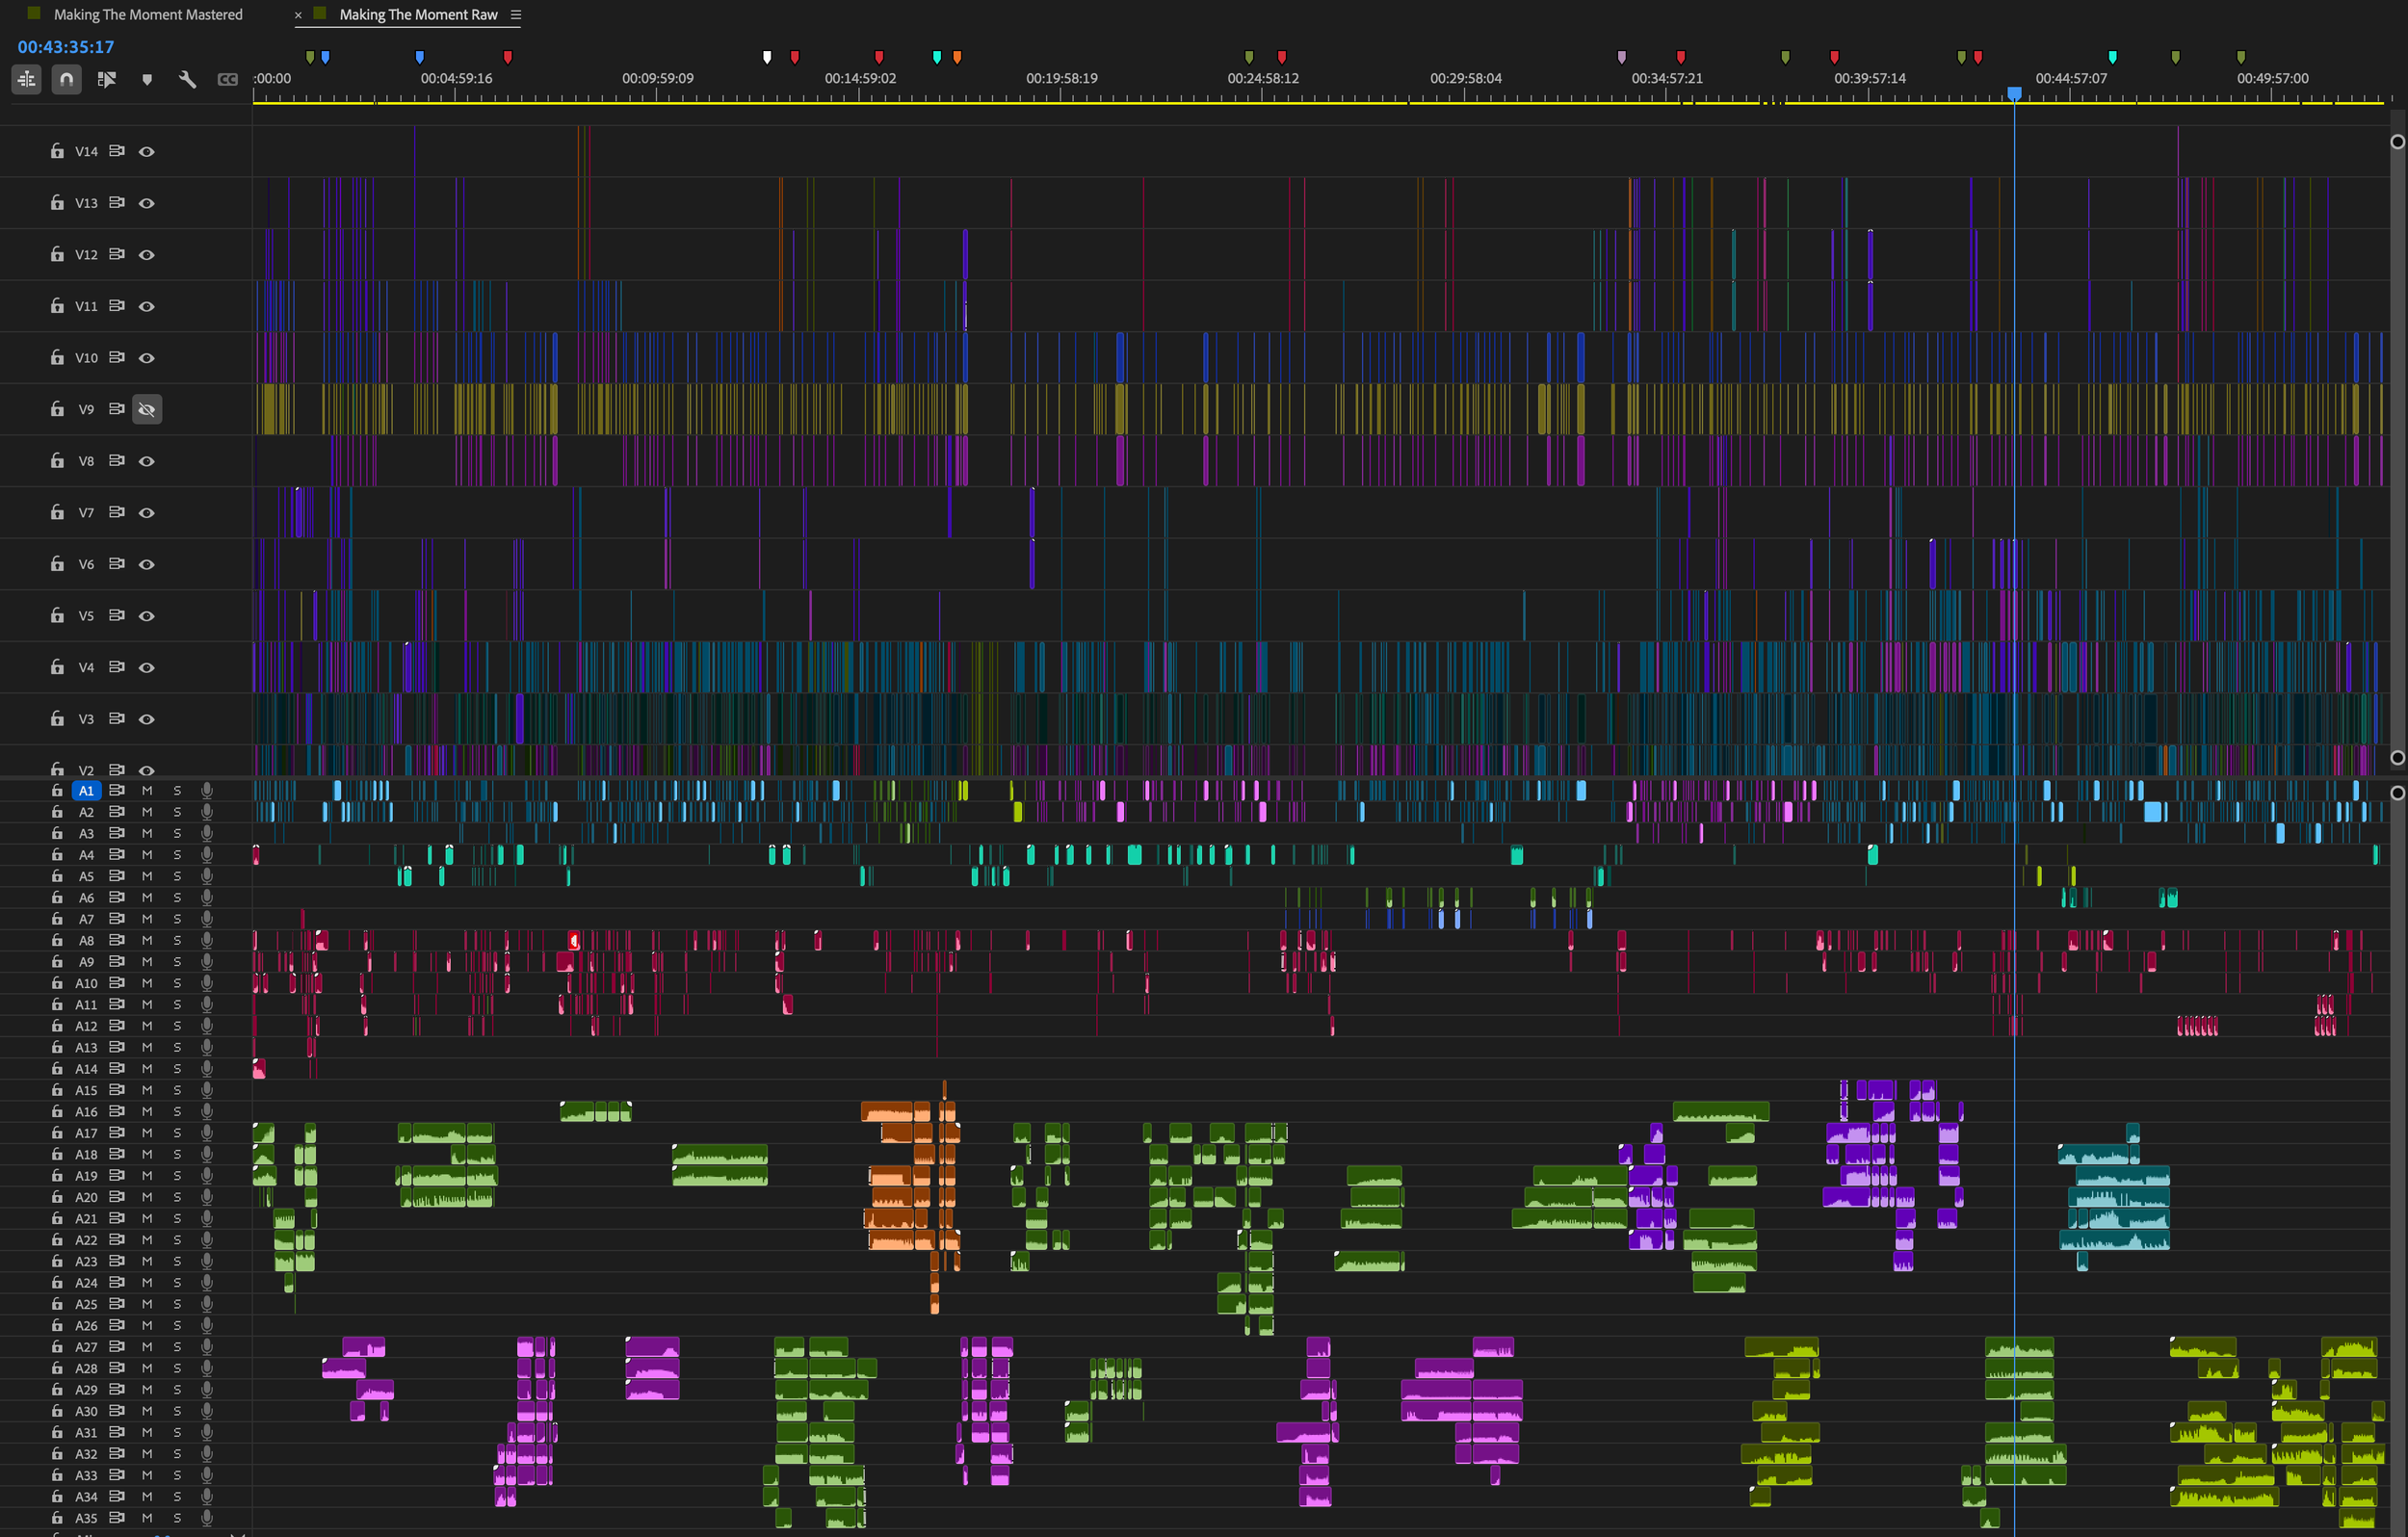This screenshot has width=2408, height=1537.
Task: Open Making The Moment Raw panel menu
Action: coord(516,15)
